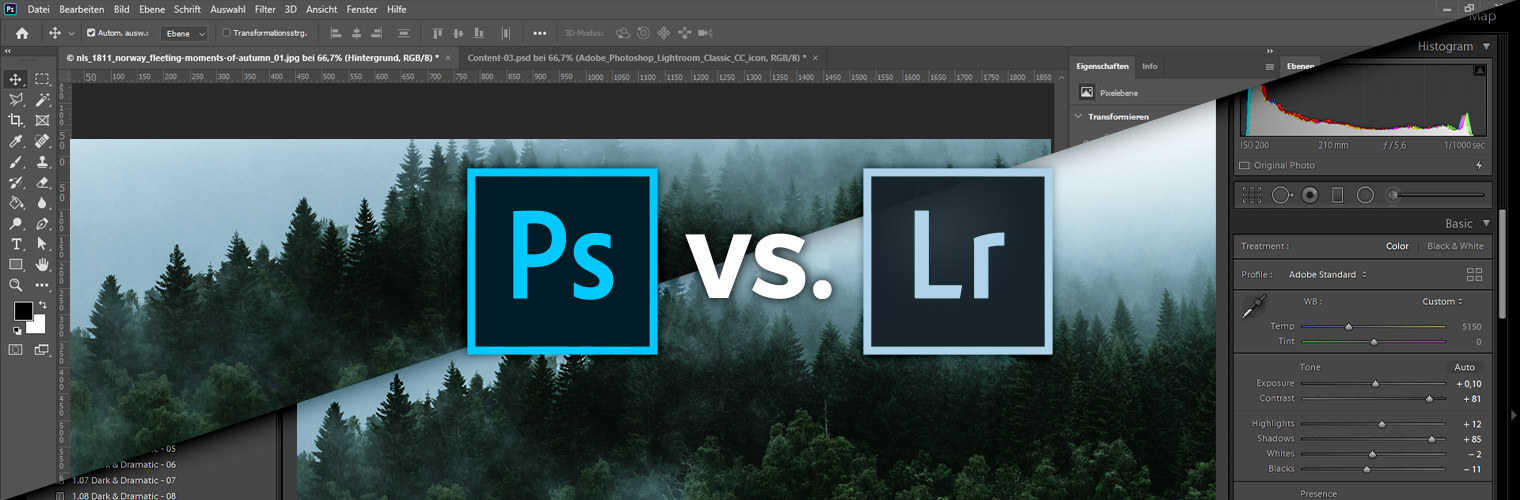Select the Blur droplet tool
The image size is (1520, 500).
(x=43, y=203)
